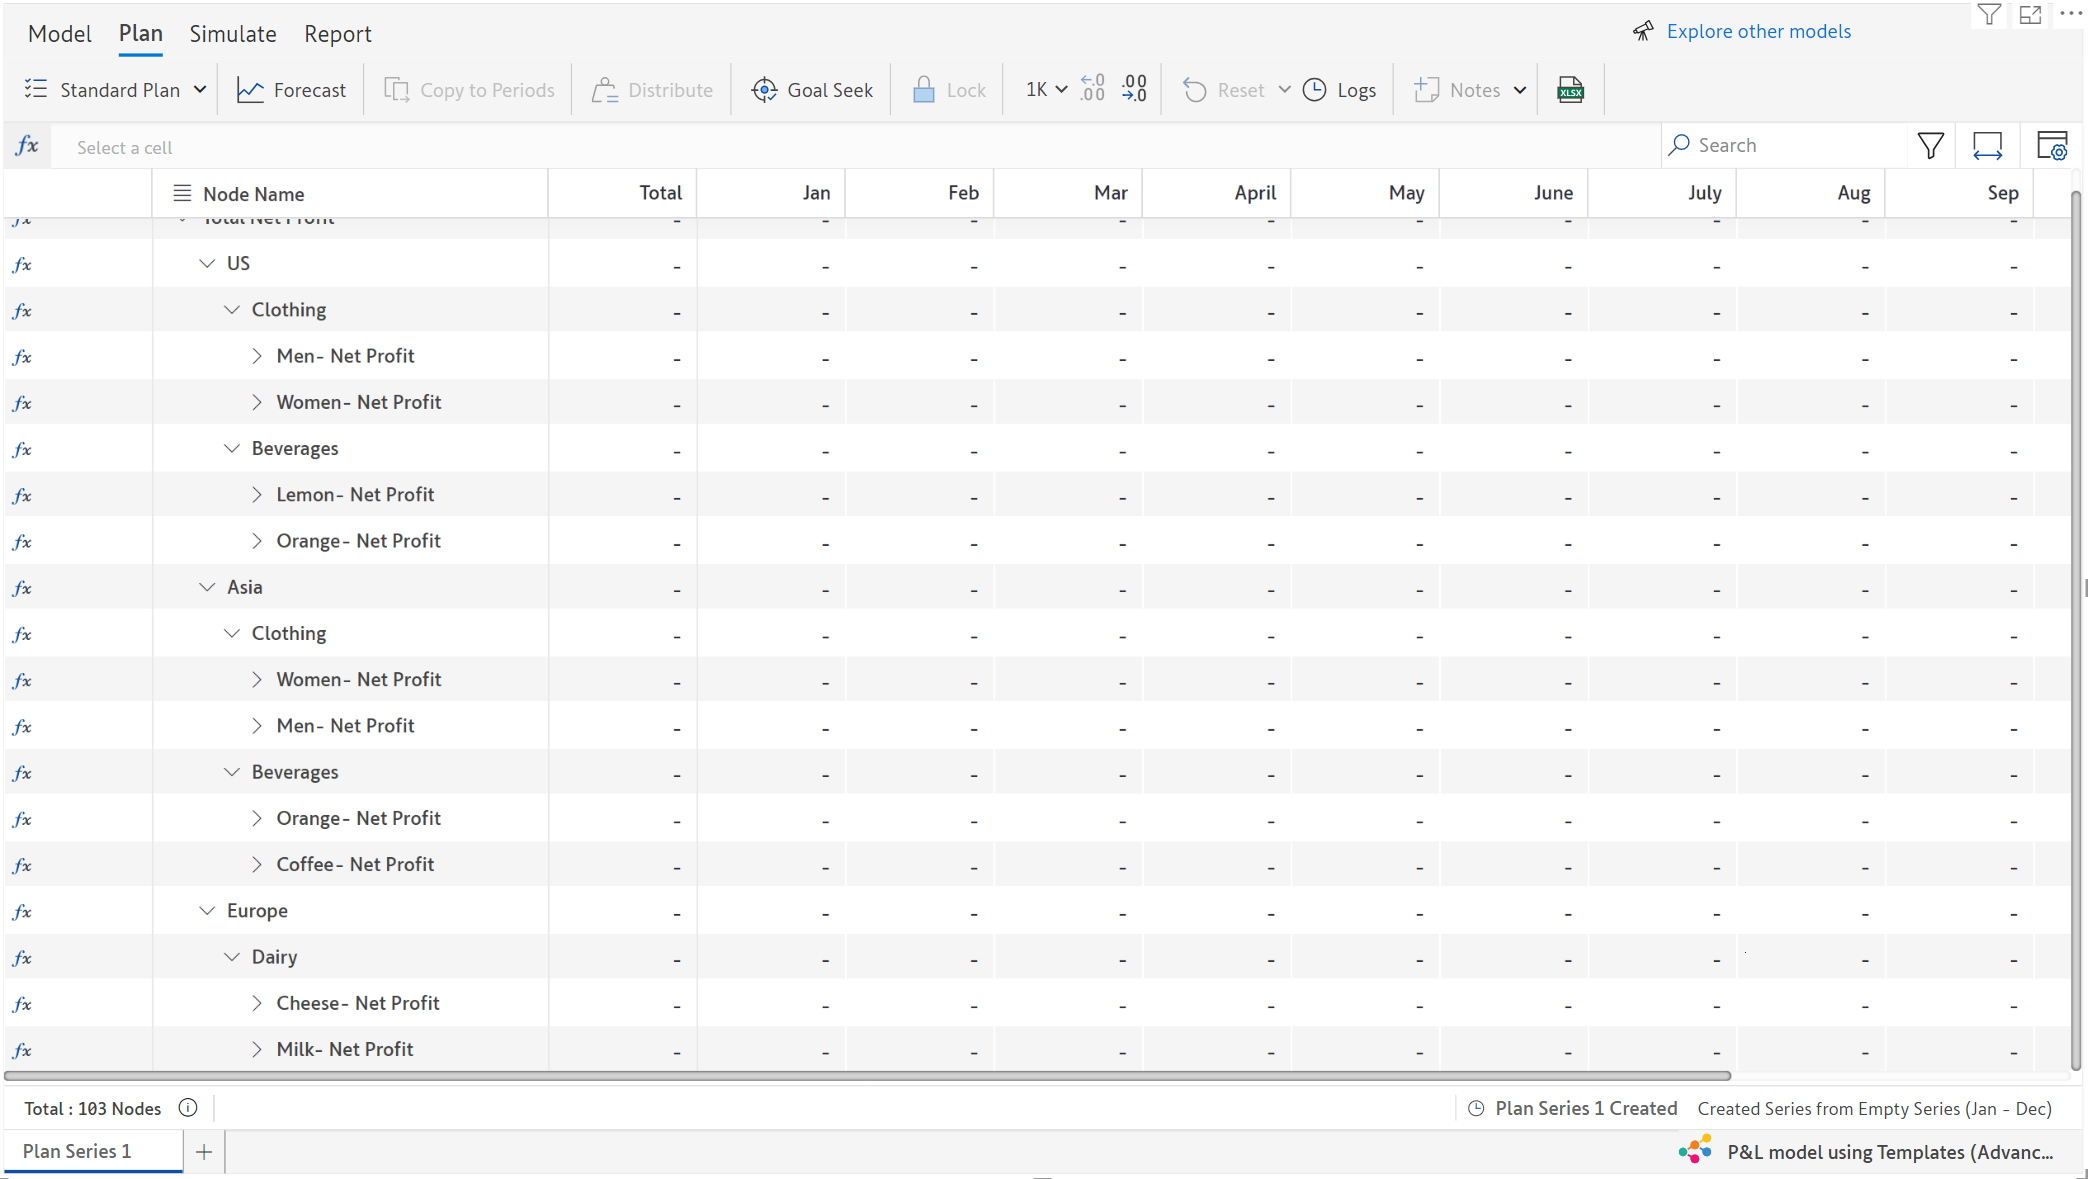Click the fx icon on the US row
Viewport: 2088px width, 1179px height.
point(22,264)
